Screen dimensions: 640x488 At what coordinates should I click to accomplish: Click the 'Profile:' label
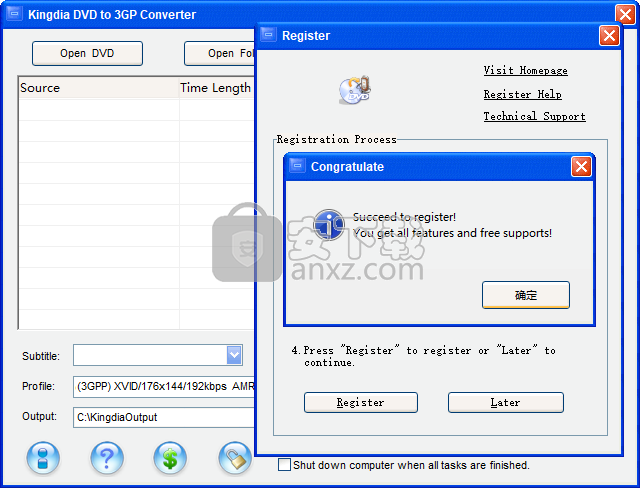(38, 386)
